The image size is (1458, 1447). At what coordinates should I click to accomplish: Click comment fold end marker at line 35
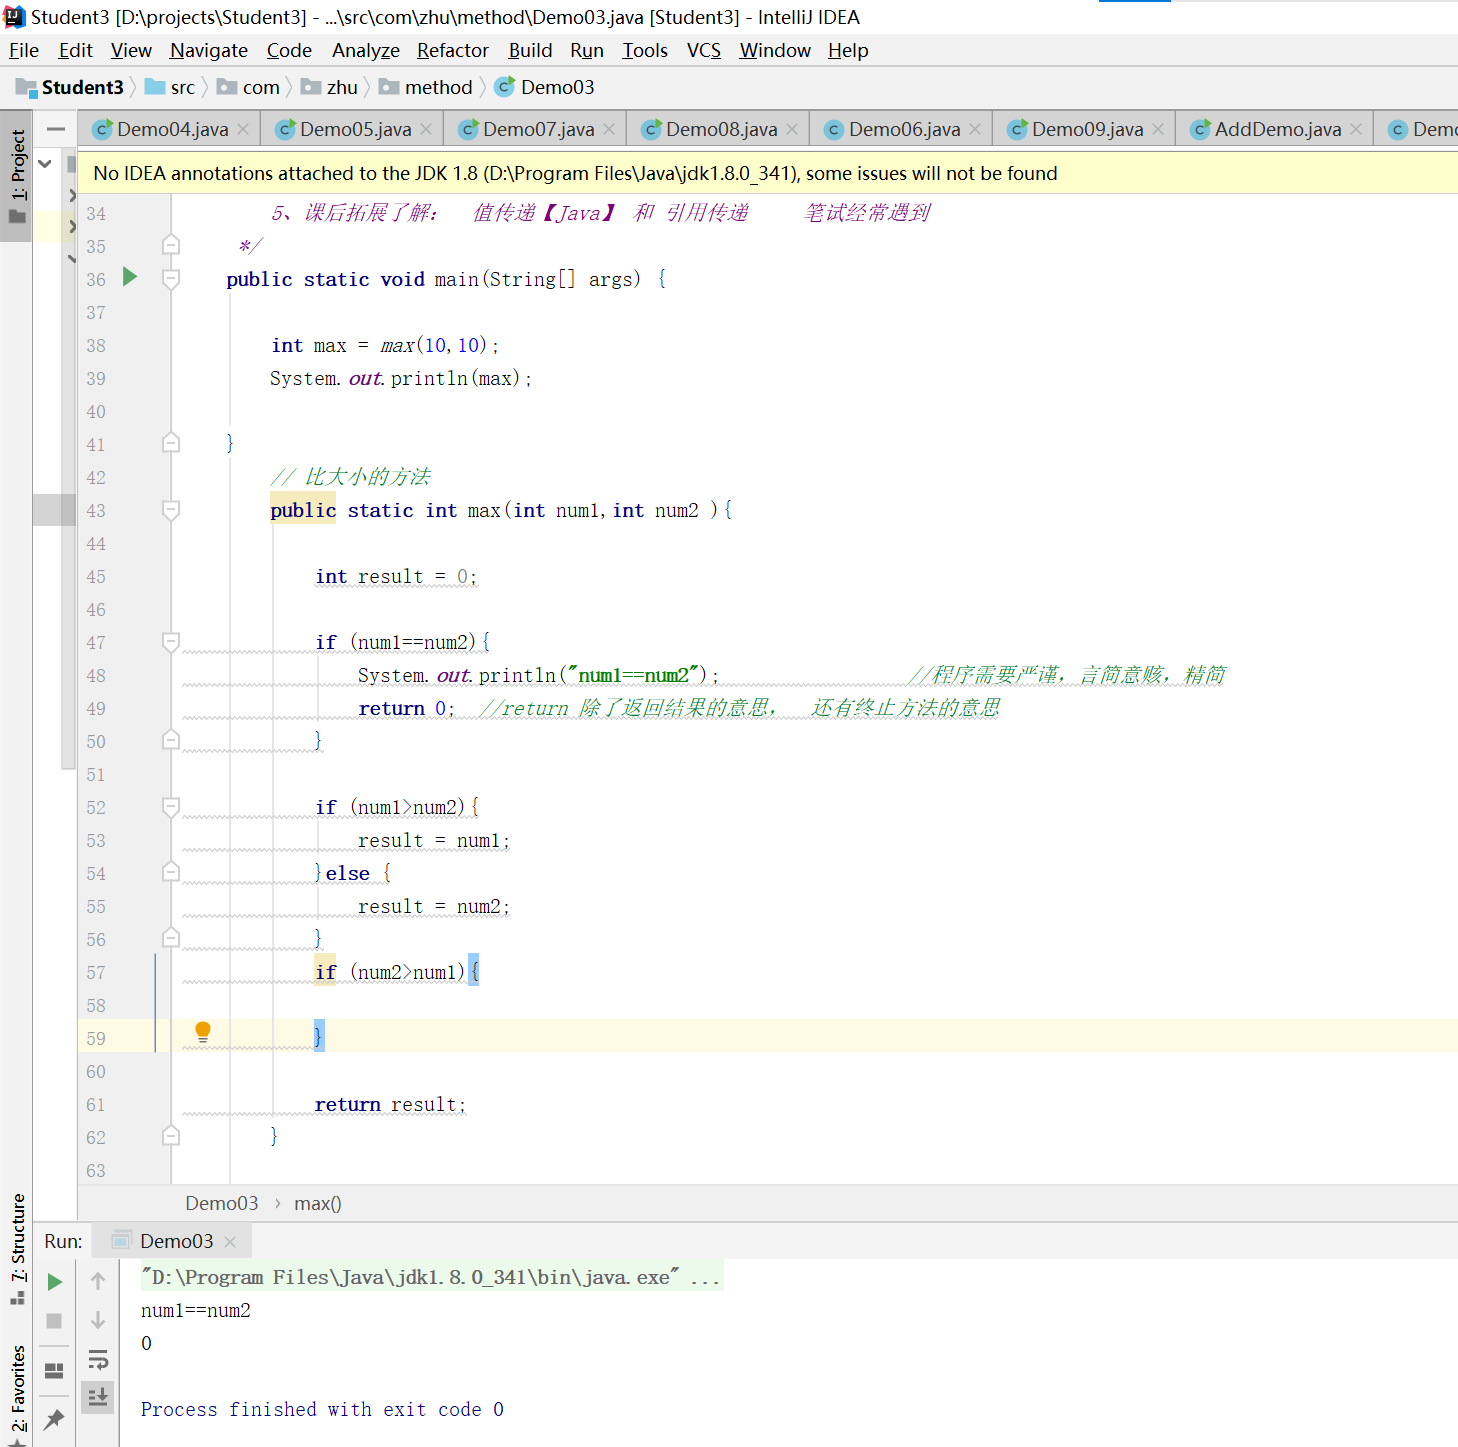tap(171, 245)
